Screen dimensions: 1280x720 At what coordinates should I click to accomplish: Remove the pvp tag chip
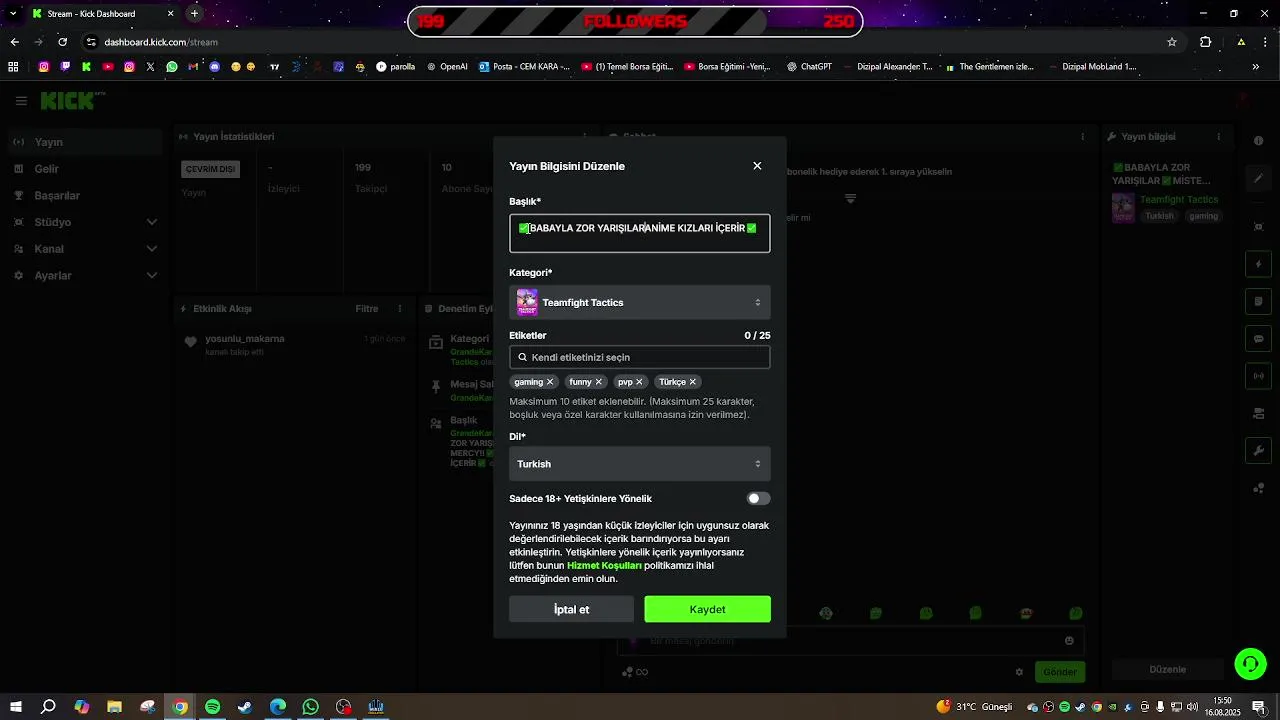tap(640, 382)
